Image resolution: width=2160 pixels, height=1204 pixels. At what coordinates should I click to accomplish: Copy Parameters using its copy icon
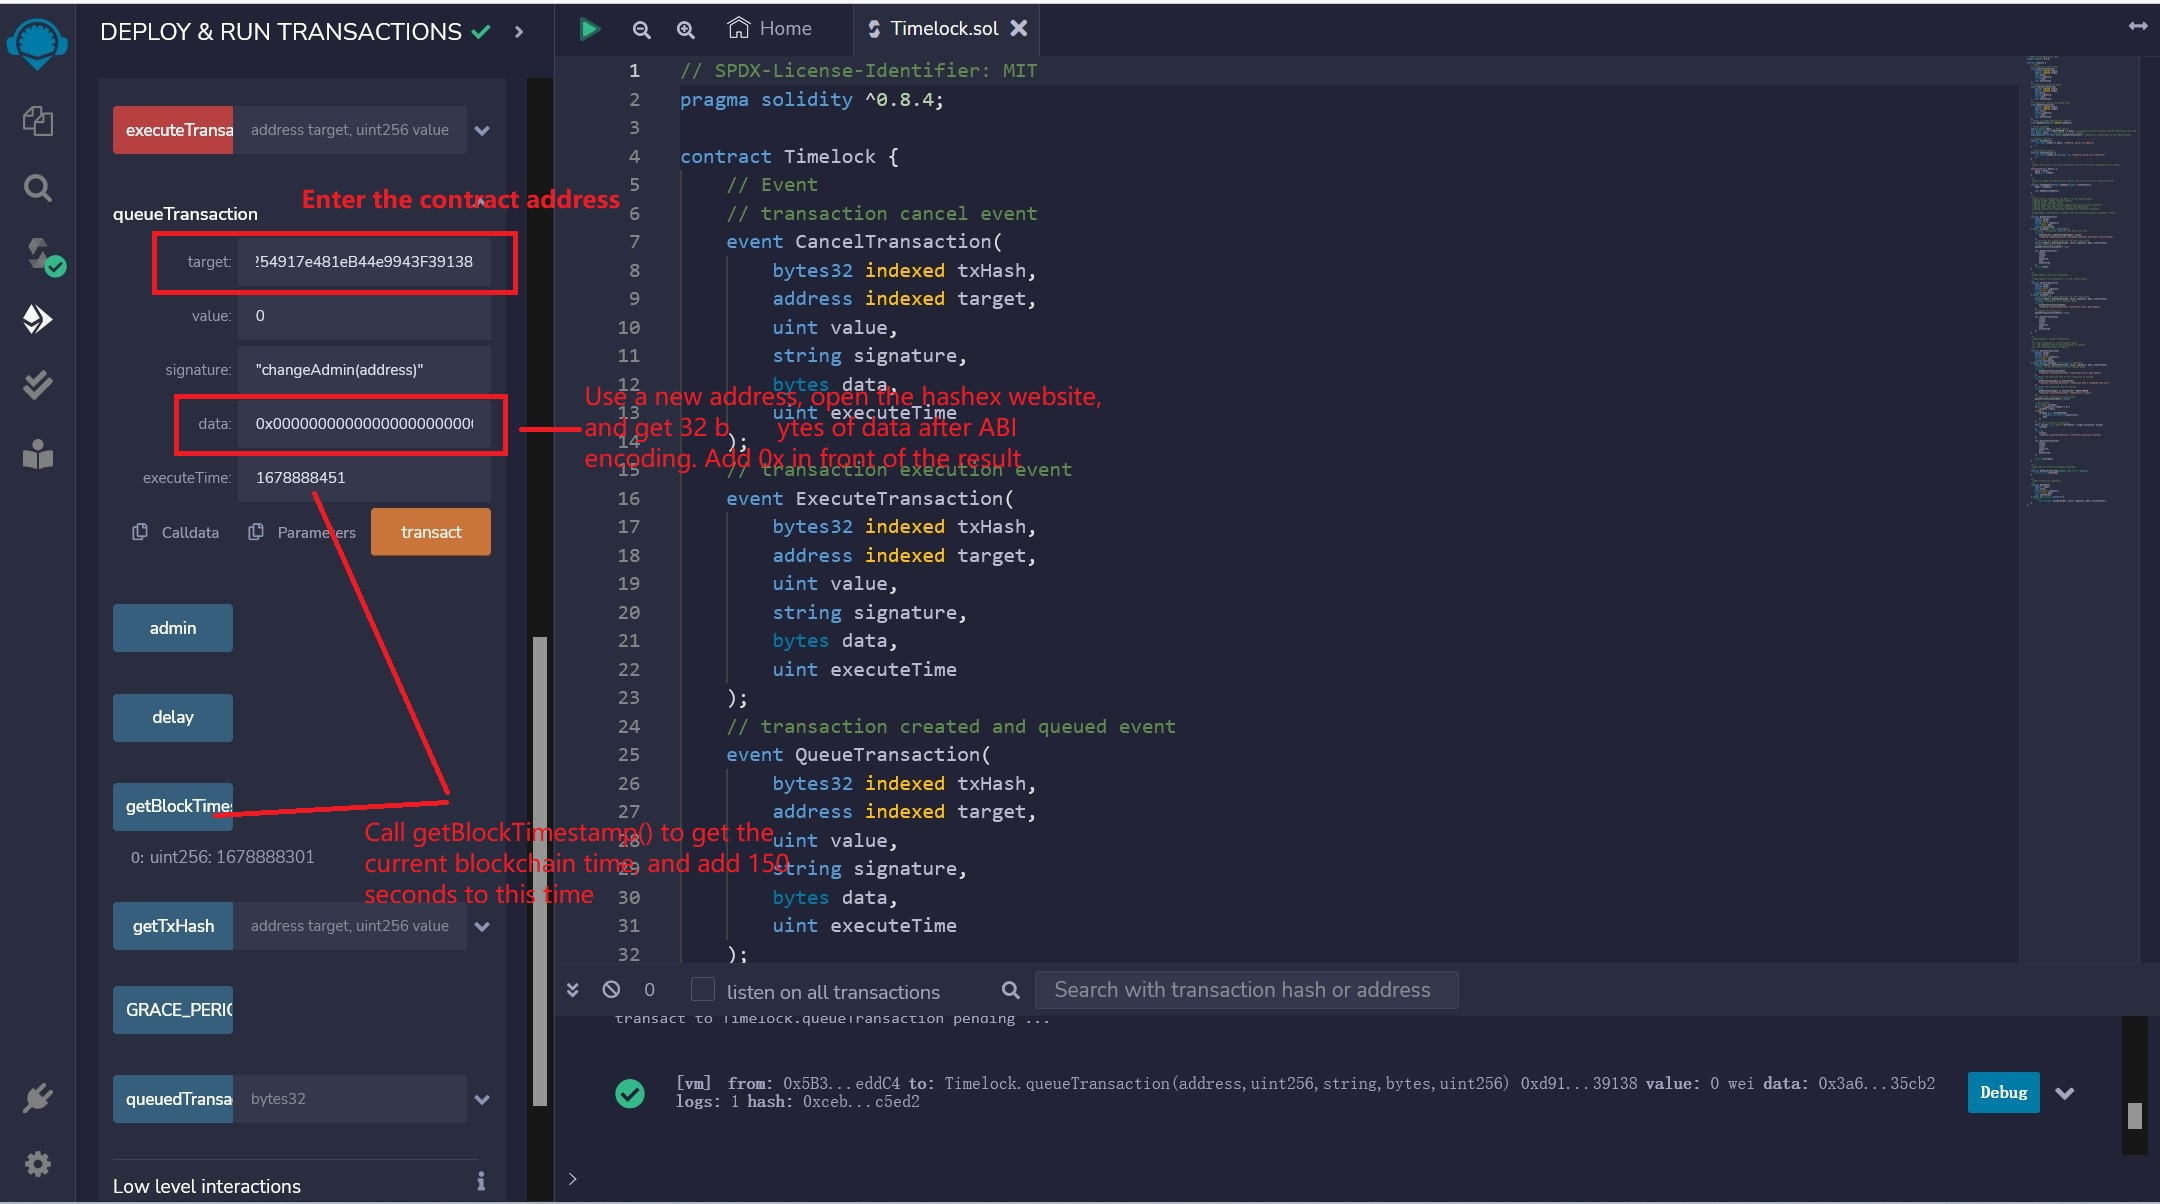click(257, 531)
